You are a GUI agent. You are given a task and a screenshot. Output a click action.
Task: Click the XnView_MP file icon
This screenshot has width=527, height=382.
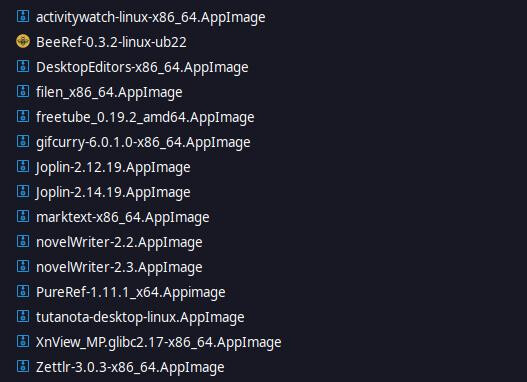pos(23,341)
